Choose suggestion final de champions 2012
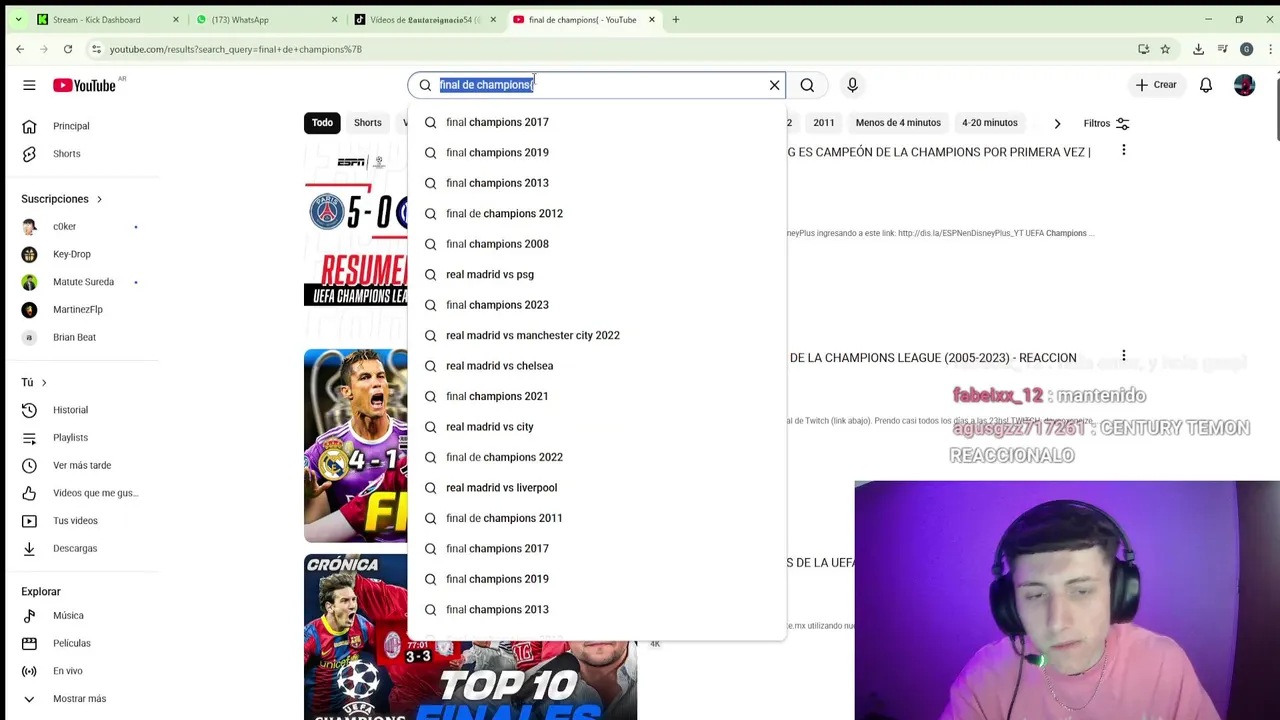Image resolution: width=1280 pixels, height=720 pixels. [597, 214]
